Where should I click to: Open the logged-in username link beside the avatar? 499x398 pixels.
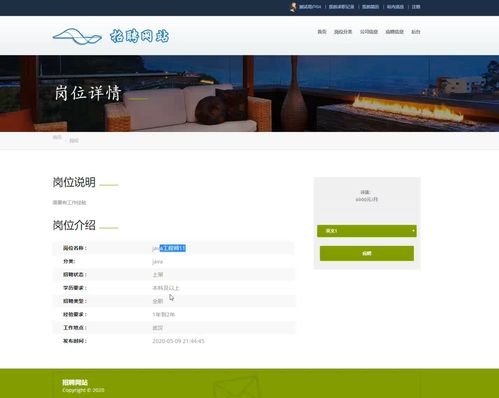(x=310, y=7)
